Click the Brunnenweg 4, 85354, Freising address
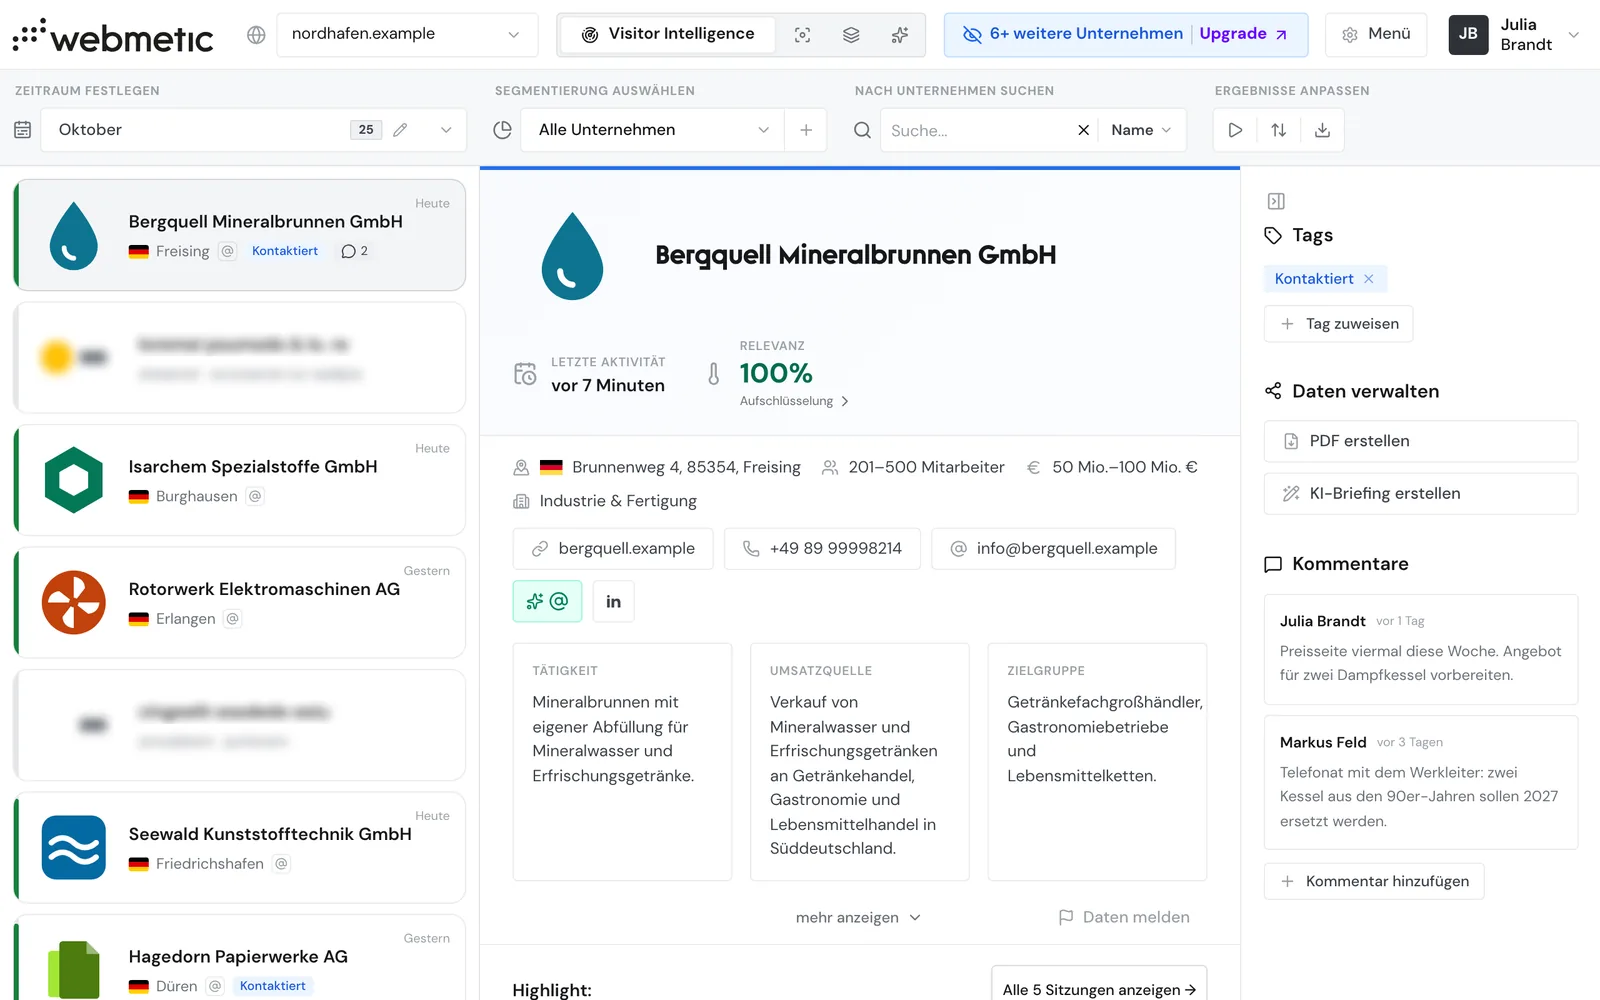Image resolution: width=1600 pixels, height=1000 pixels. (x=686, y=467)
